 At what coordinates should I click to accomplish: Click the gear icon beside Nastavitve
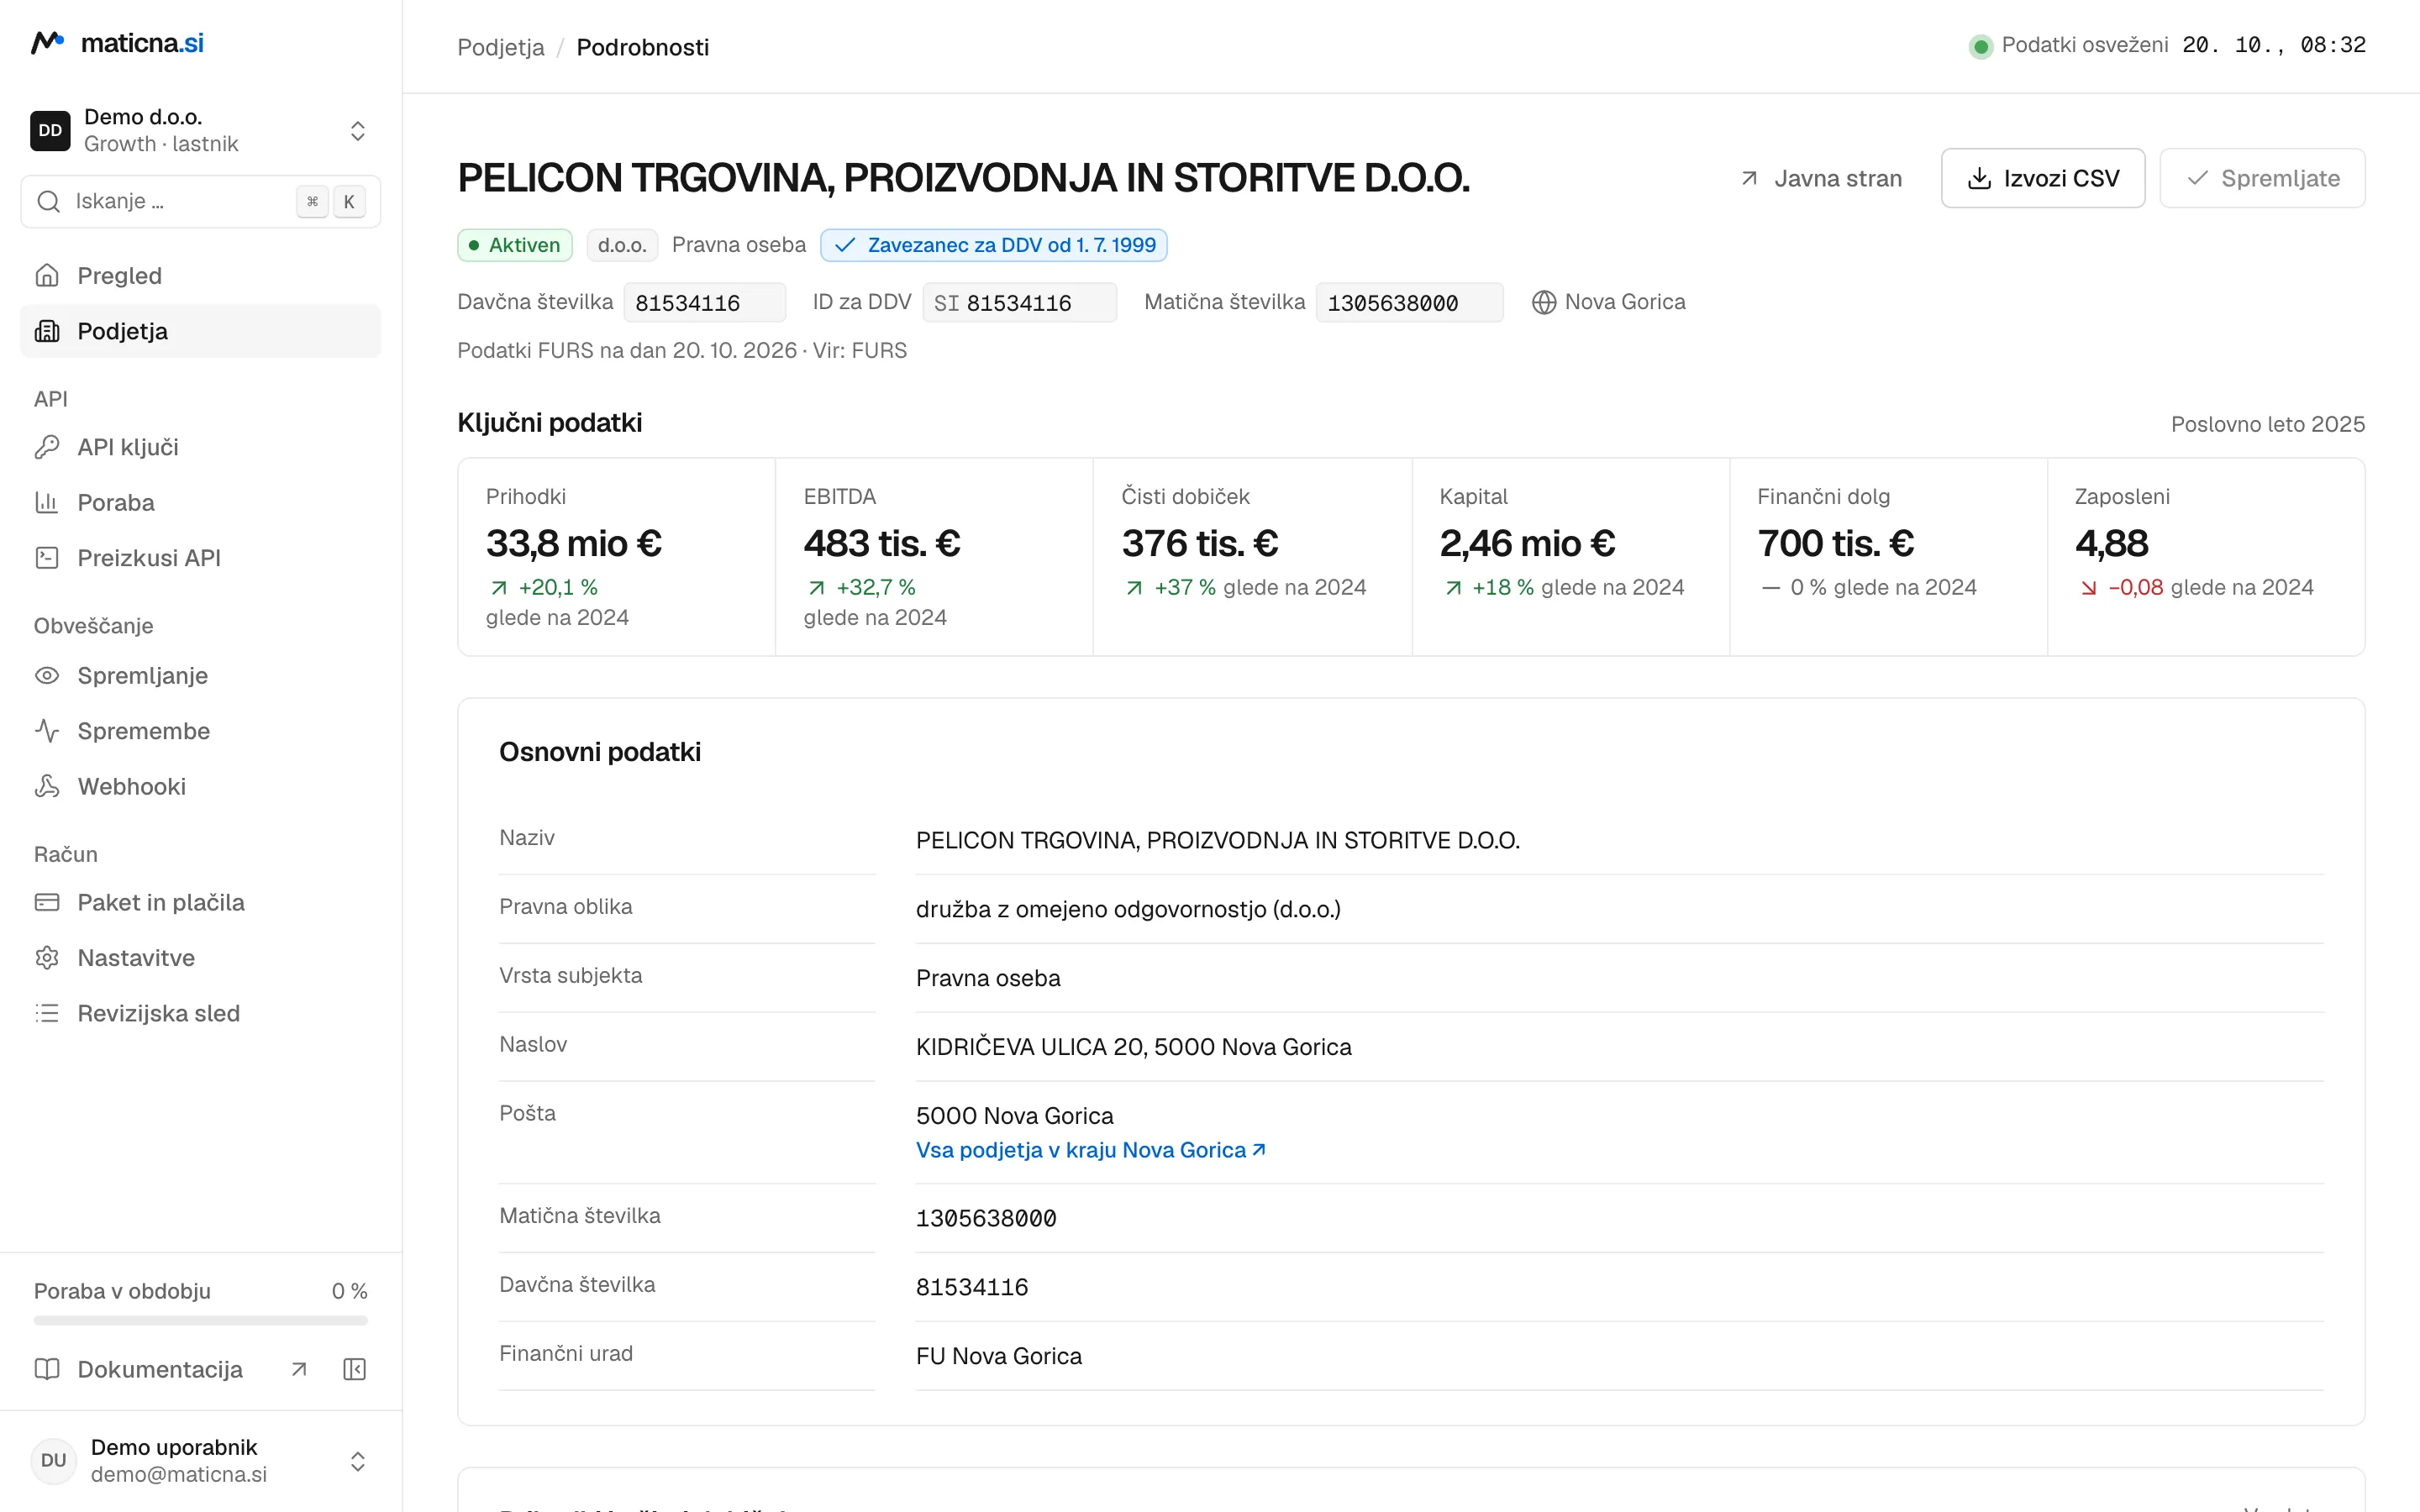47,958
